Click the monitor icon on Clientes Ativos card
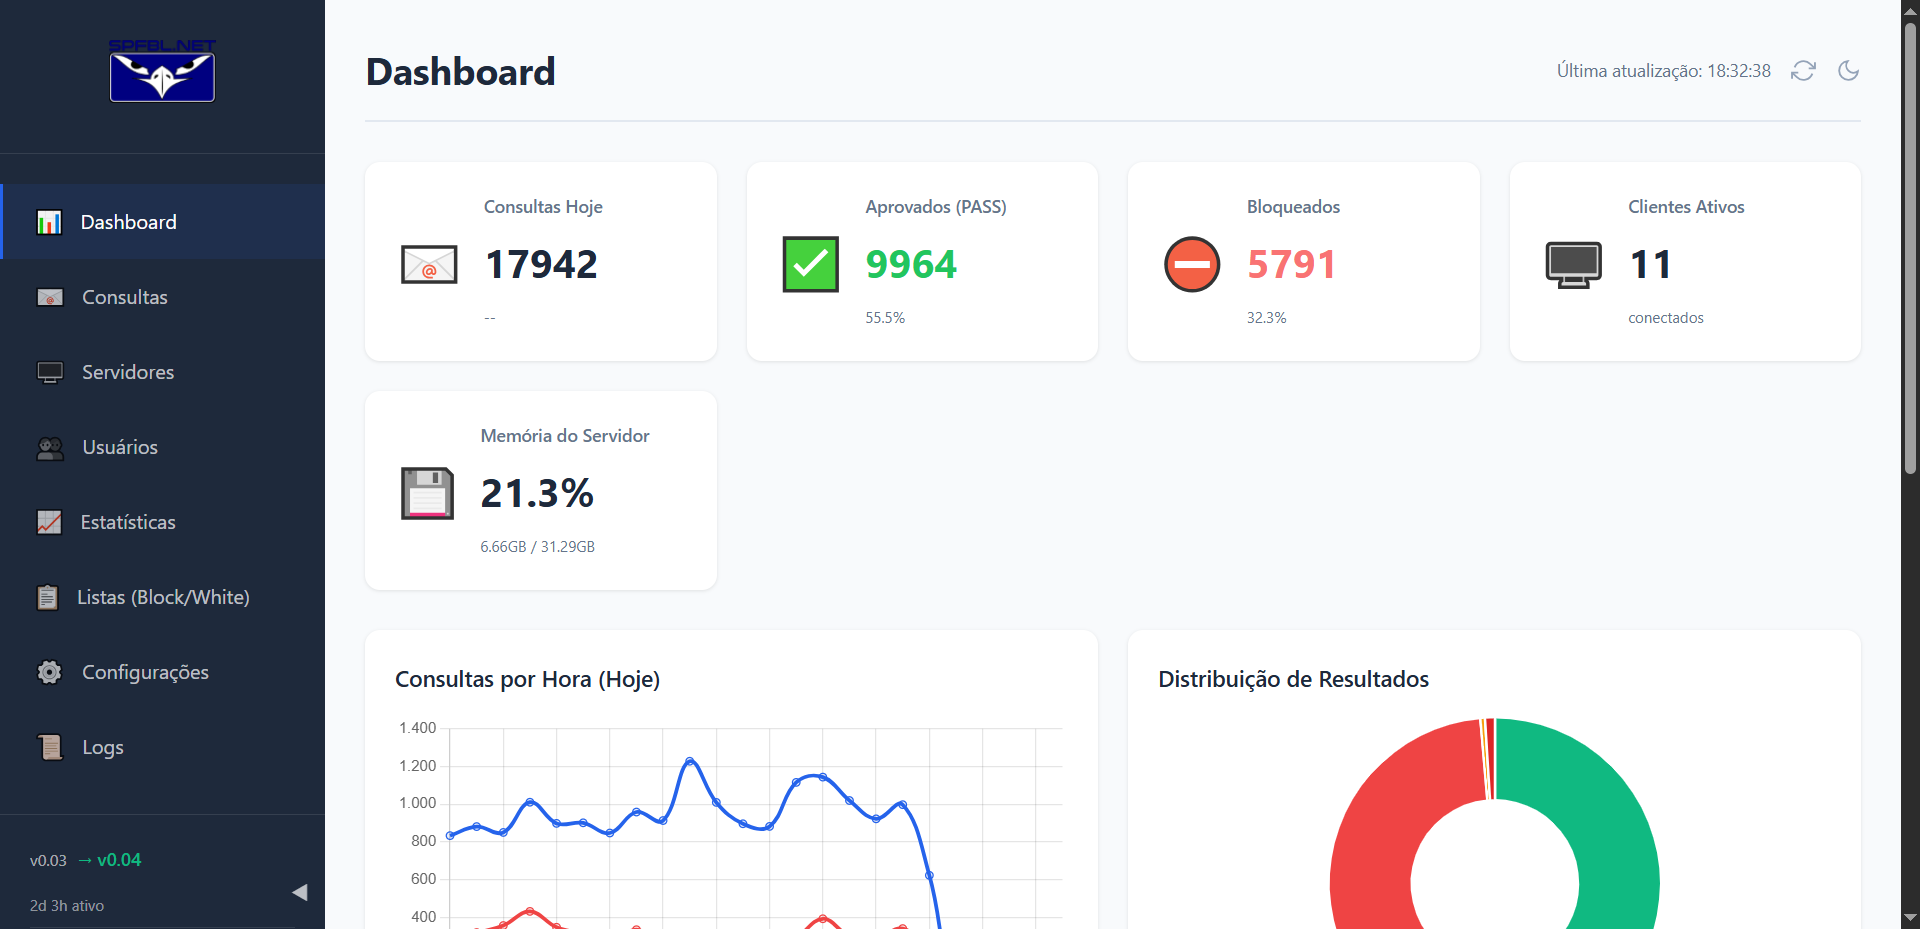This screenshot has height=929, width=1920. coord(1574,265)
